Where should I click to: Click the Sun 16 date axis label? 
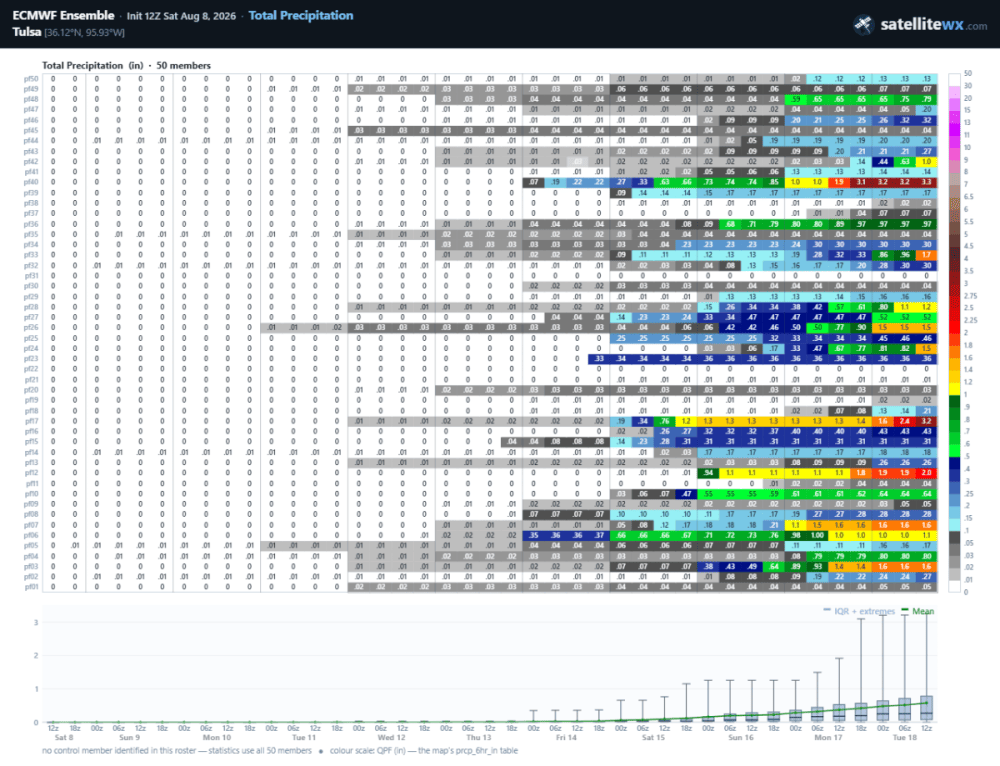740,737
